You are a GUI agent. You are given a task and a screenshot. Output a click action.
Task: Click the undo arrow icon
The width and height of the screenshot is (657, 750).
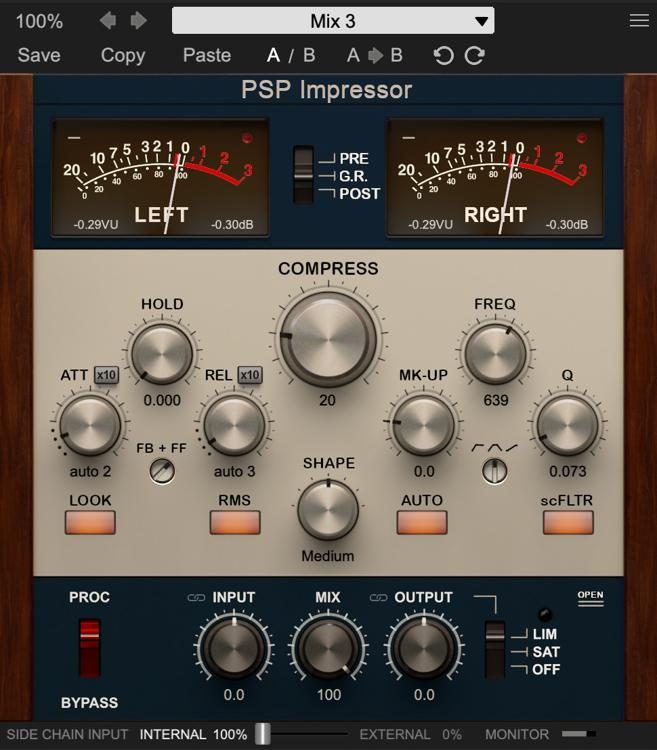[x=443, y=56]
